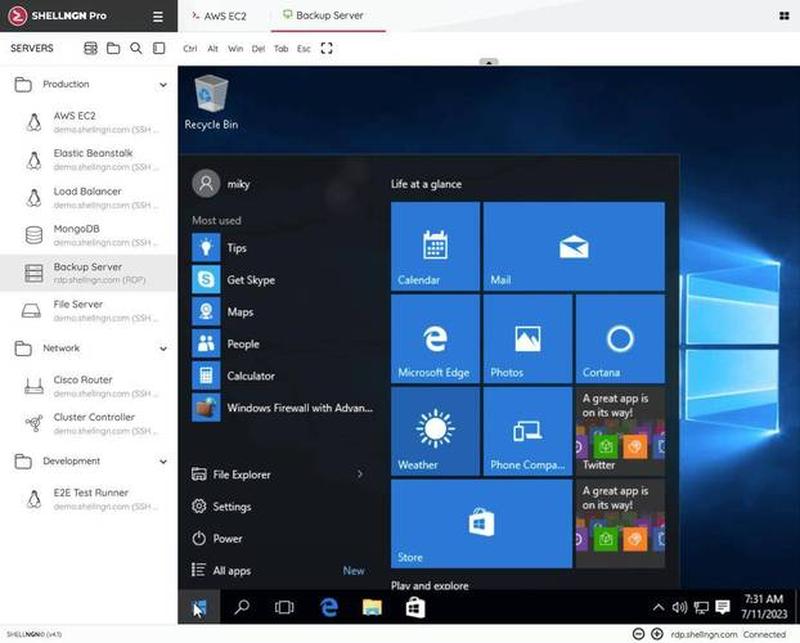Open Action Center notifications icon
Image resolution: width=800 pixels, height=643 pixels.
point(722,607)
